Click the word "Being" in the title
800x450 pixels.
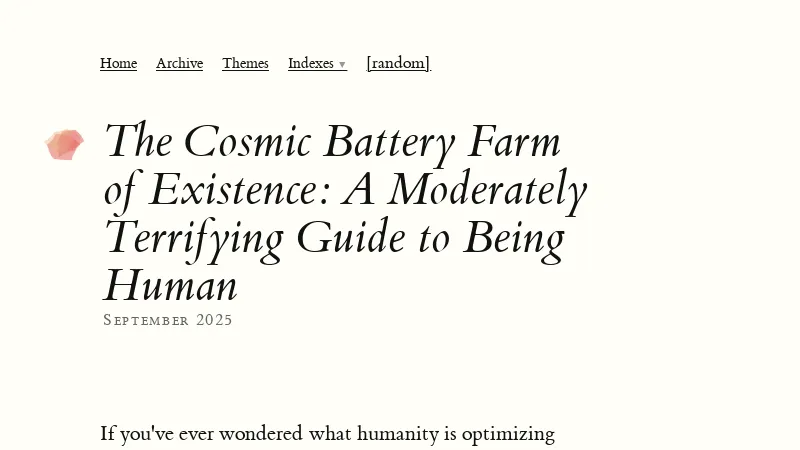point(514,238)
